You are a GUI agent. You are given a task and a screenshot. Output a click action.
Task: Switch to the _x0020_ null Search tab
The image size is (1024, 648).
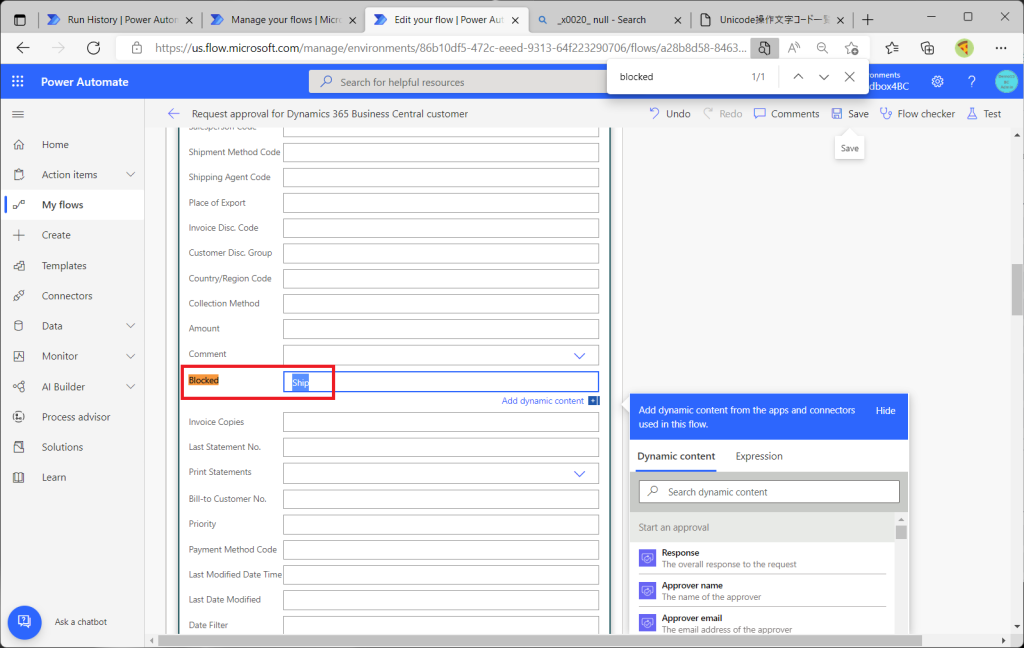point(610,20)
